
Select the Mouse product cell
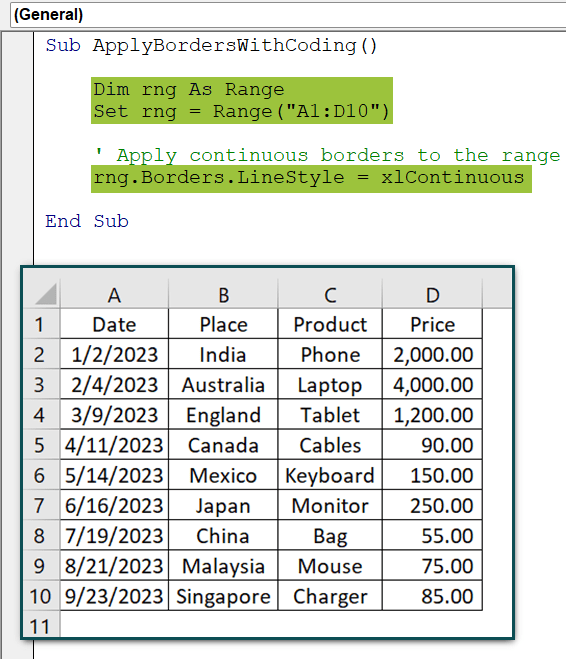point(330,566)
